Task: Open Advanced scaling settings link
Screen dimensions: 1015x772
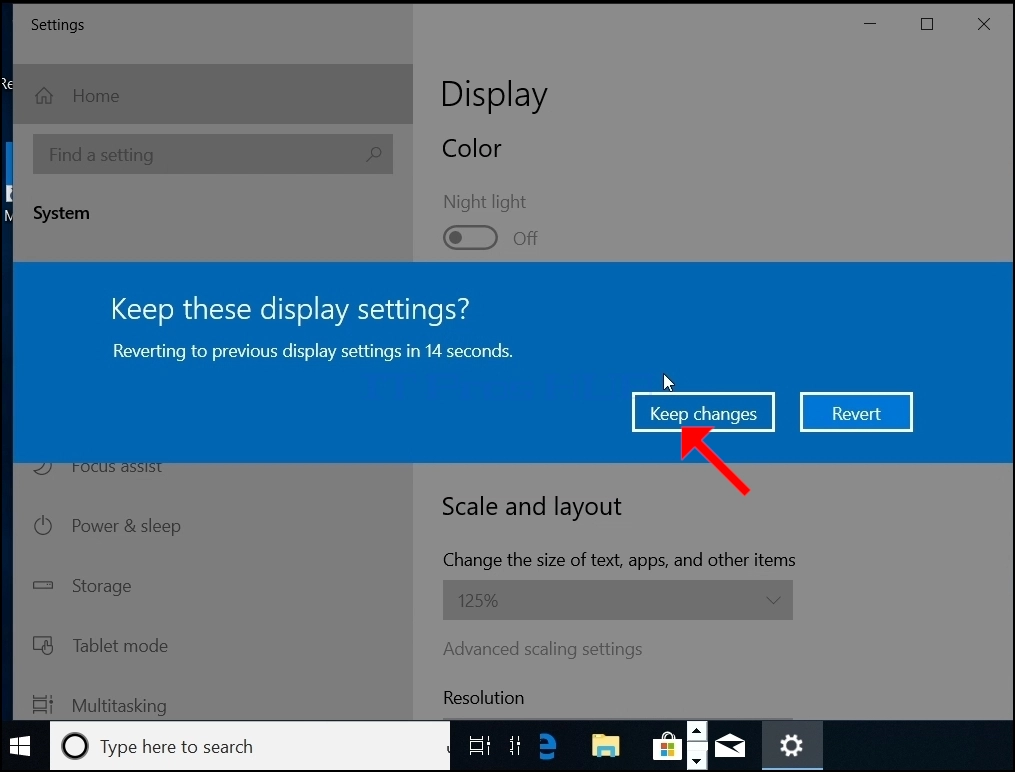Action: (x=542, y=648)
